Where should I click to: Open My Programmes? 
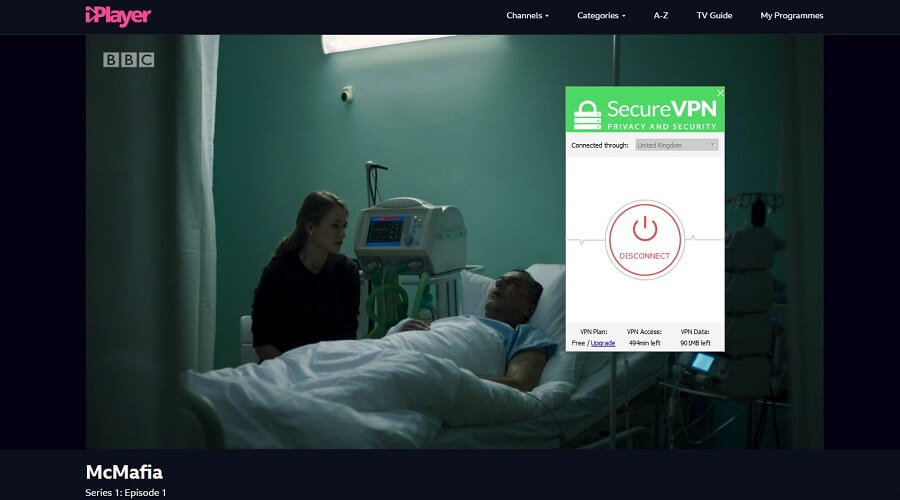pos(792,15)
